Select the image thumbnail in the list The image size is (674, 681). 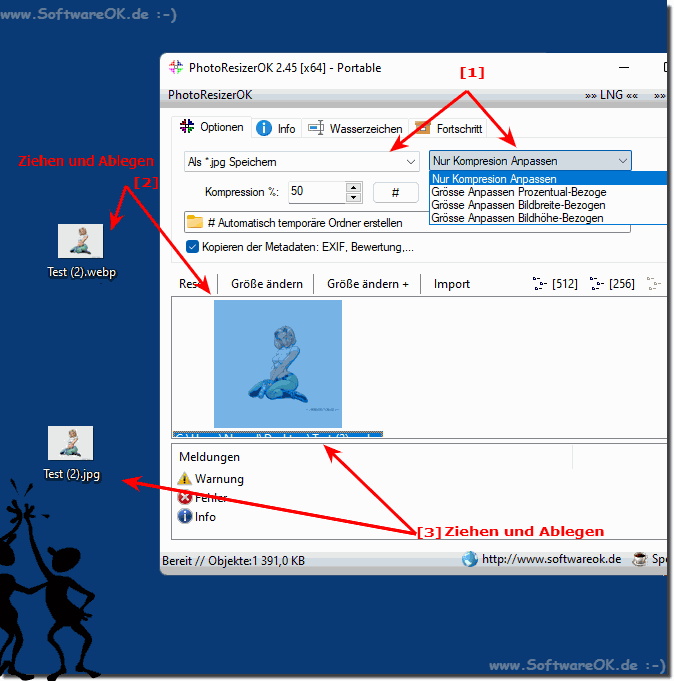coord(278,364)
